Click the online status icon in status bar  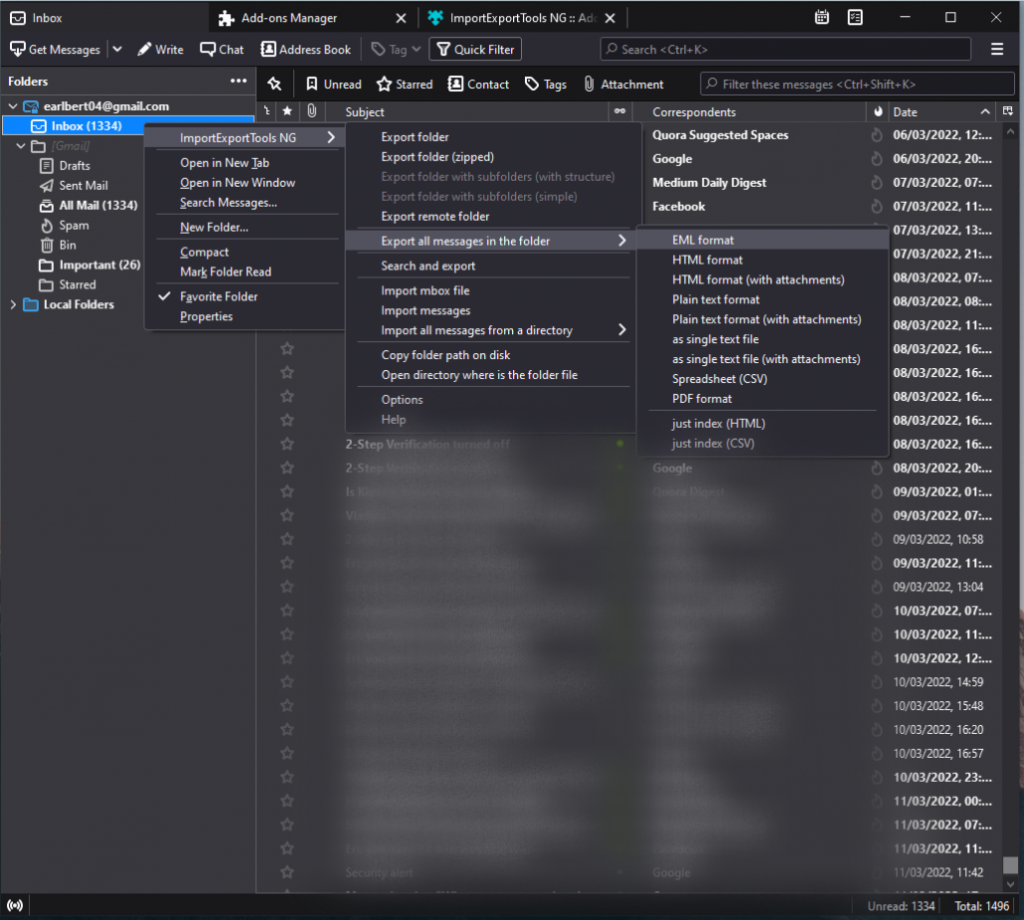[x=14, y=905]
